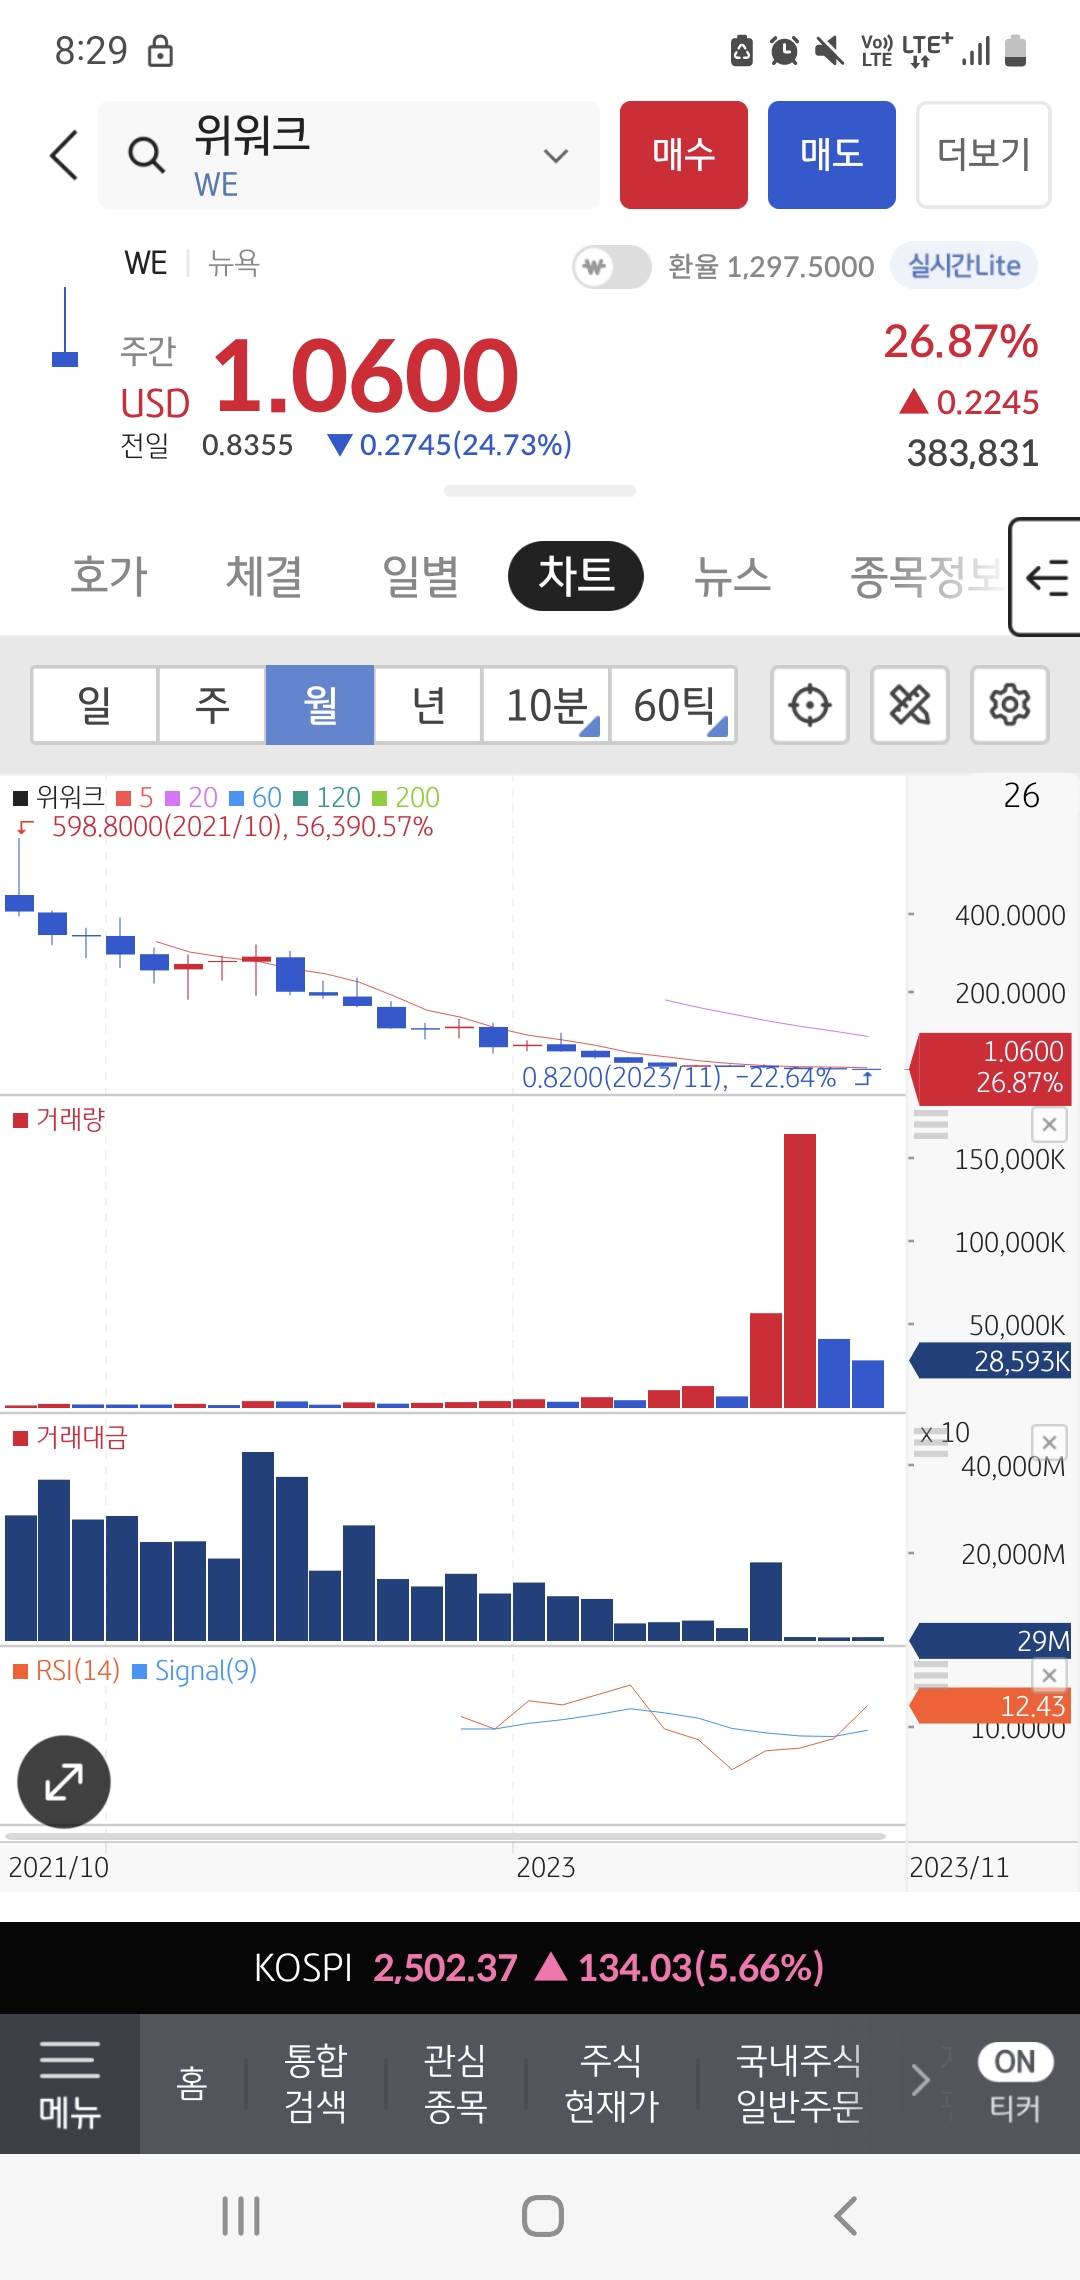
Task: Click the chart horizontal scrollbar above dates
Action: click(445, 1836)
